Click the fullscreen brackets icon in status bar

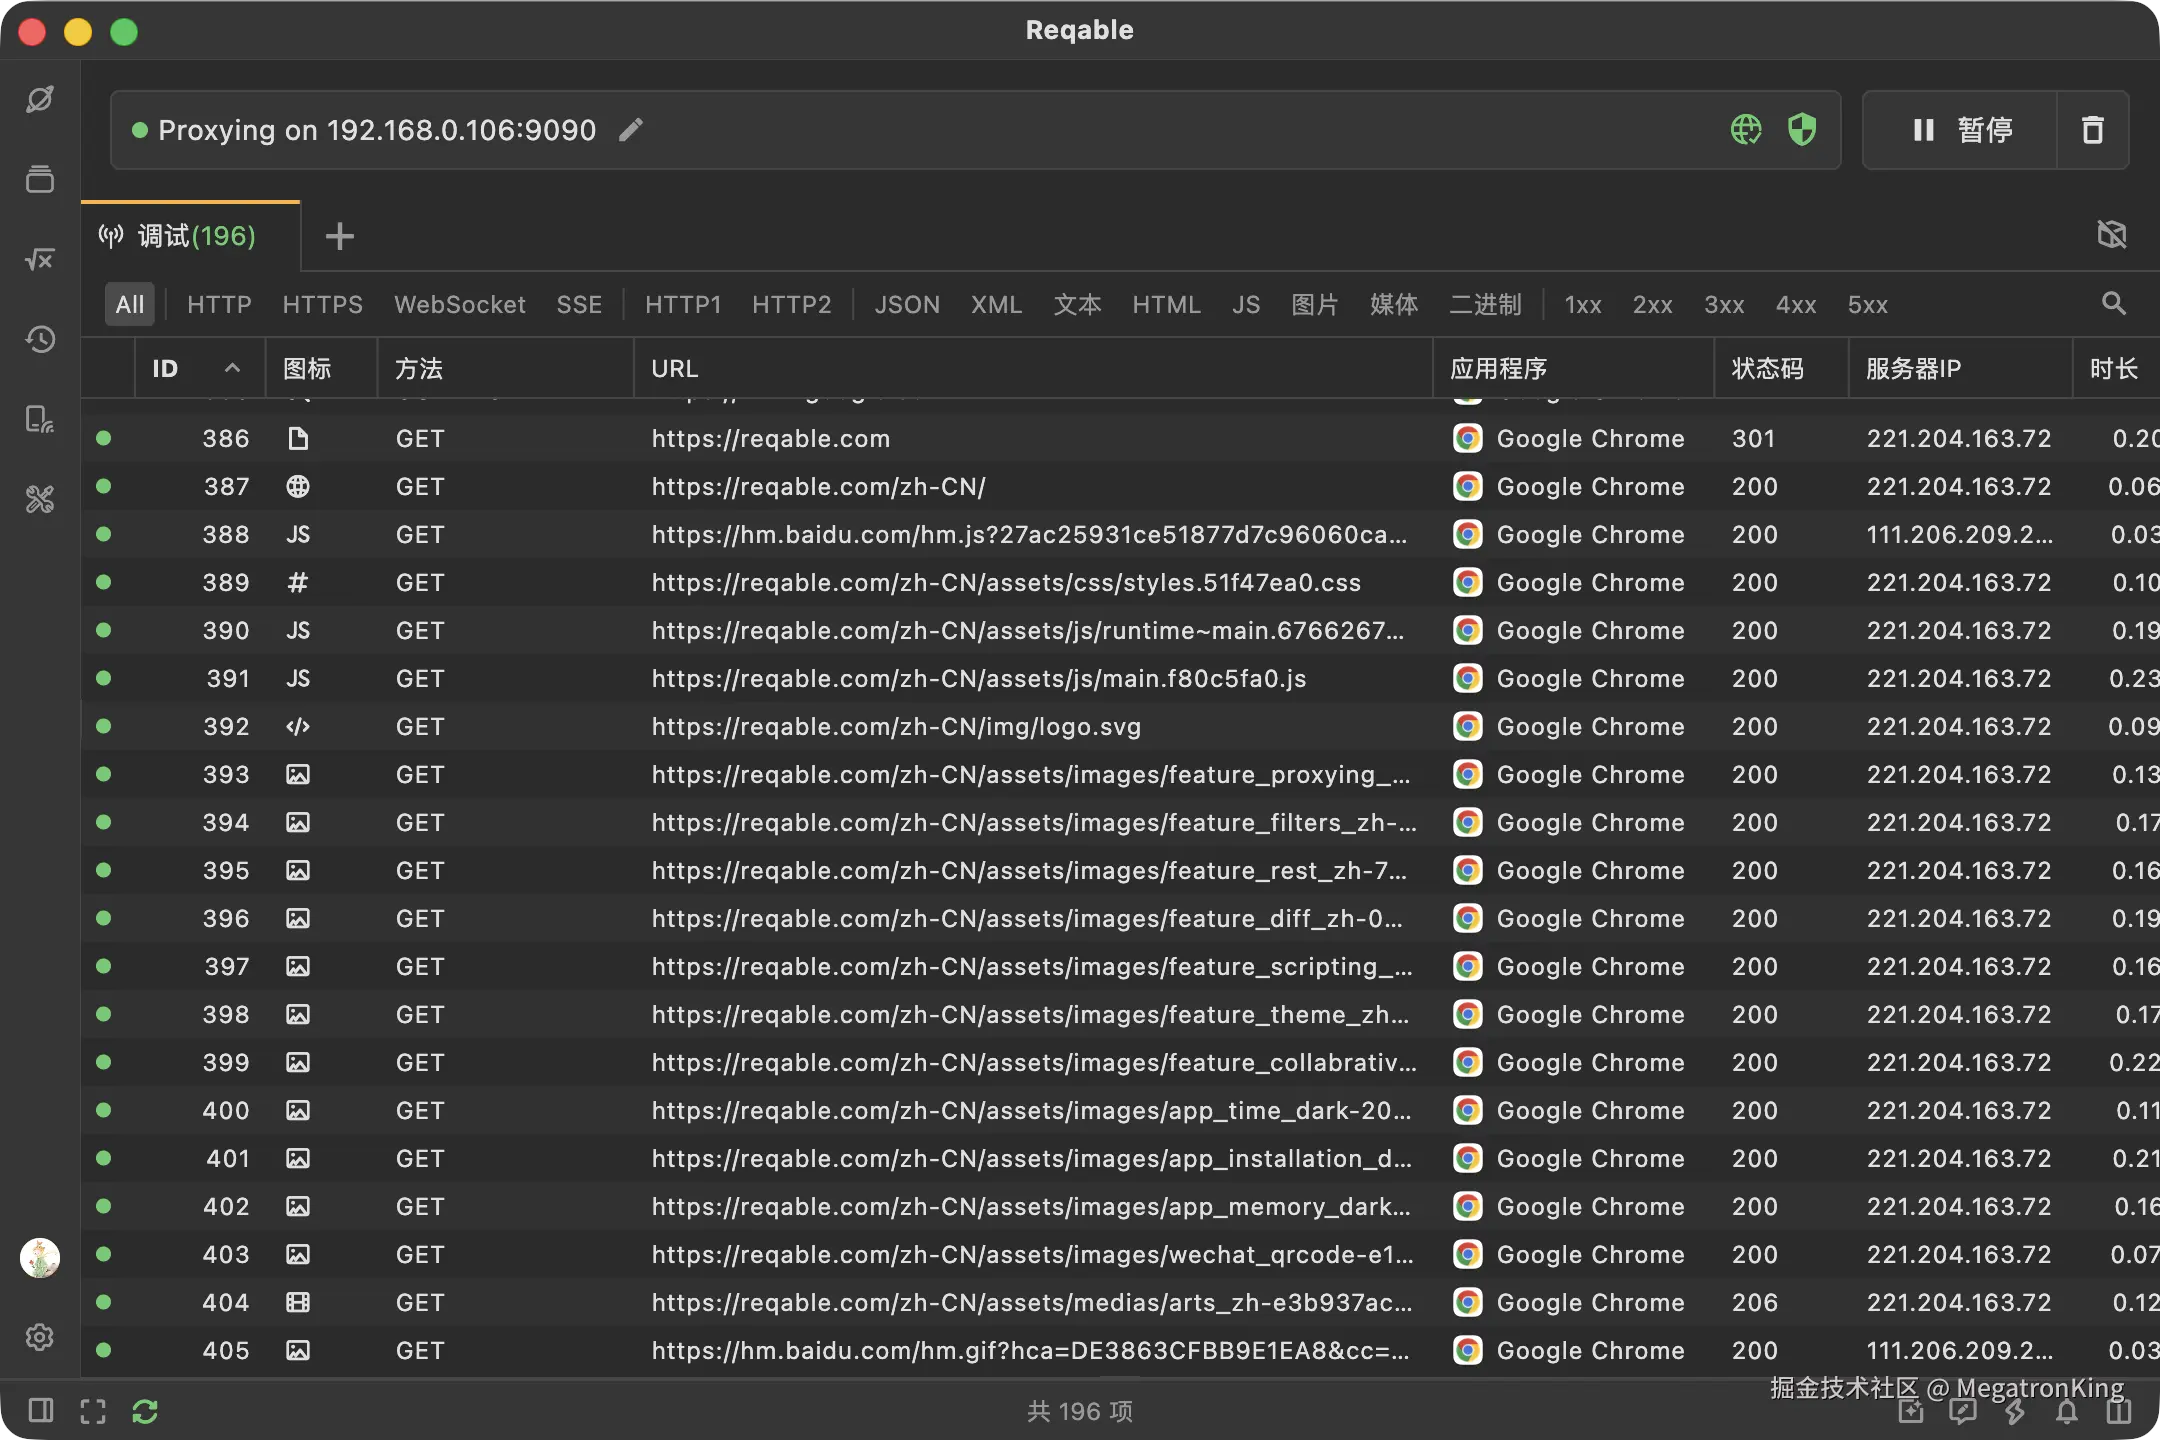coord(93,1411)
